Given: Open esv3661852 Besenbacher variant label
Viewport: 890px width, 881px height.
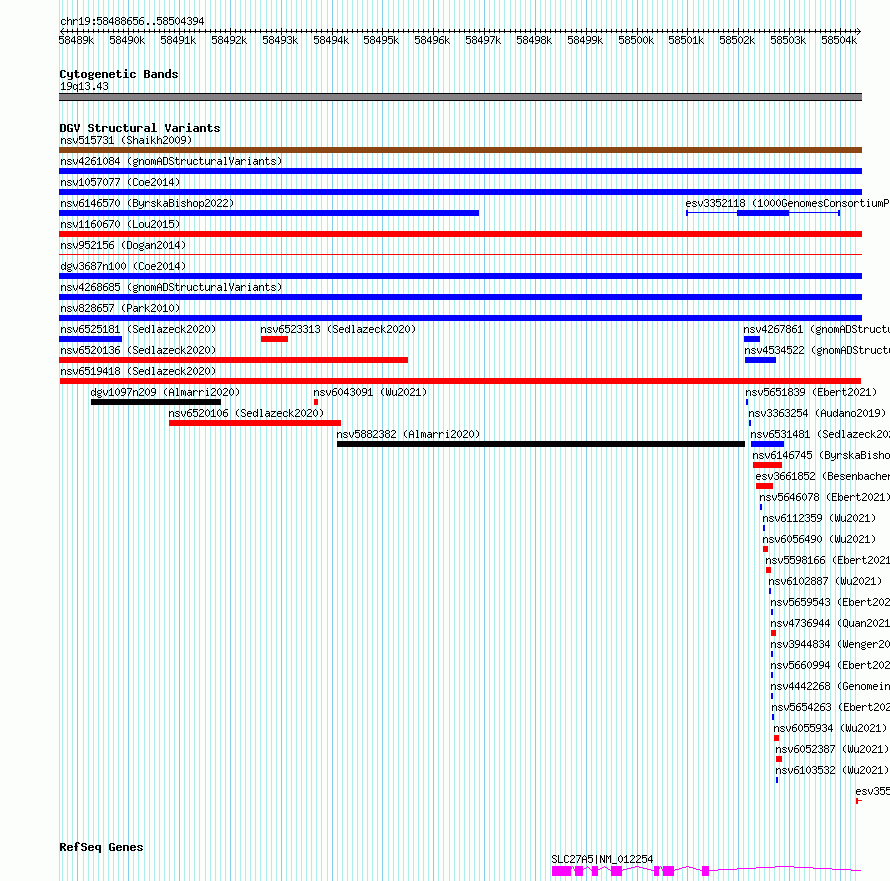Looking at the screenshot, I should coord(822,476).
